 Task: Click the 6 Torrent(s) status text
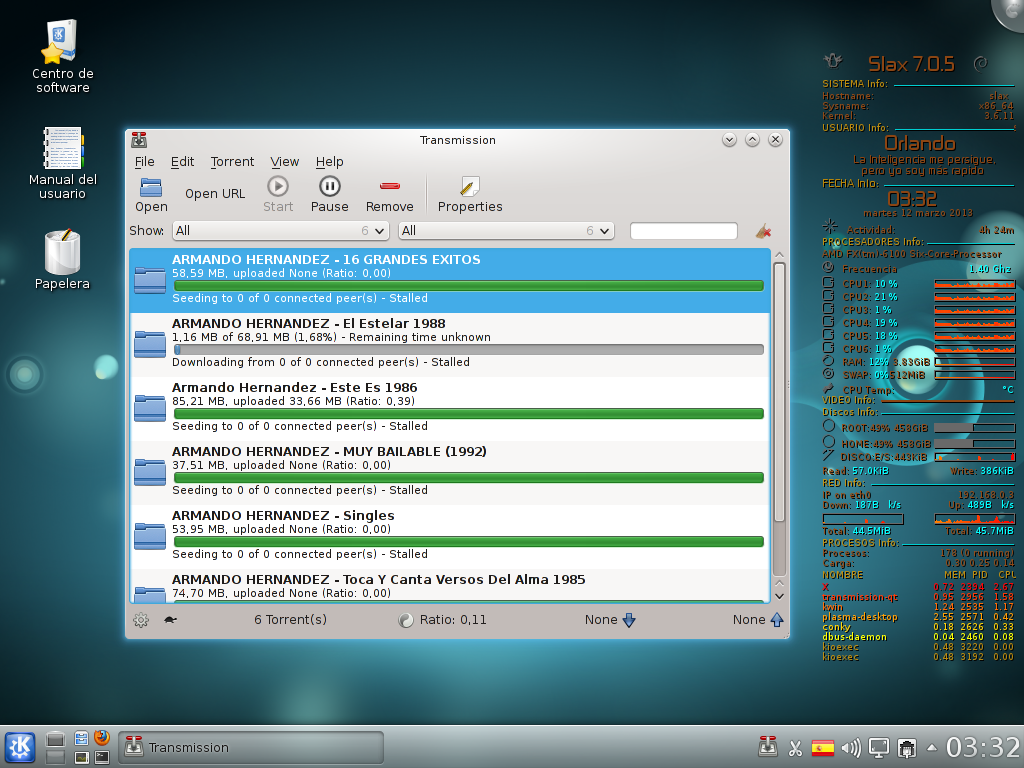(x=291, y=620)
